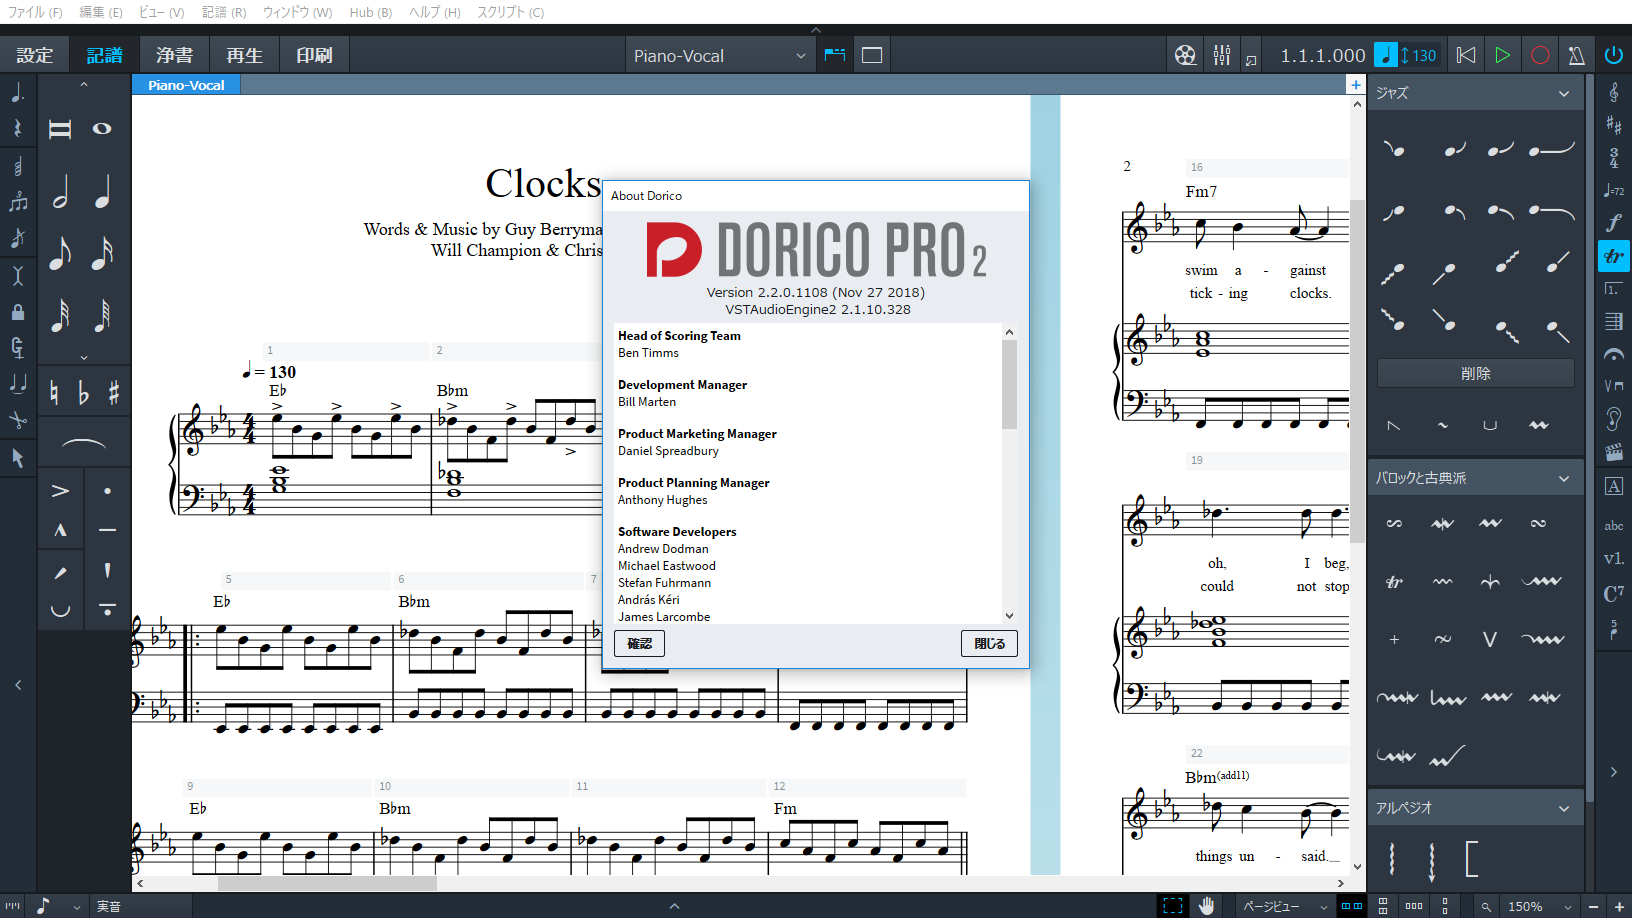
Task: Open the mixer icon in the toolbar
Action: [1222, 55]
